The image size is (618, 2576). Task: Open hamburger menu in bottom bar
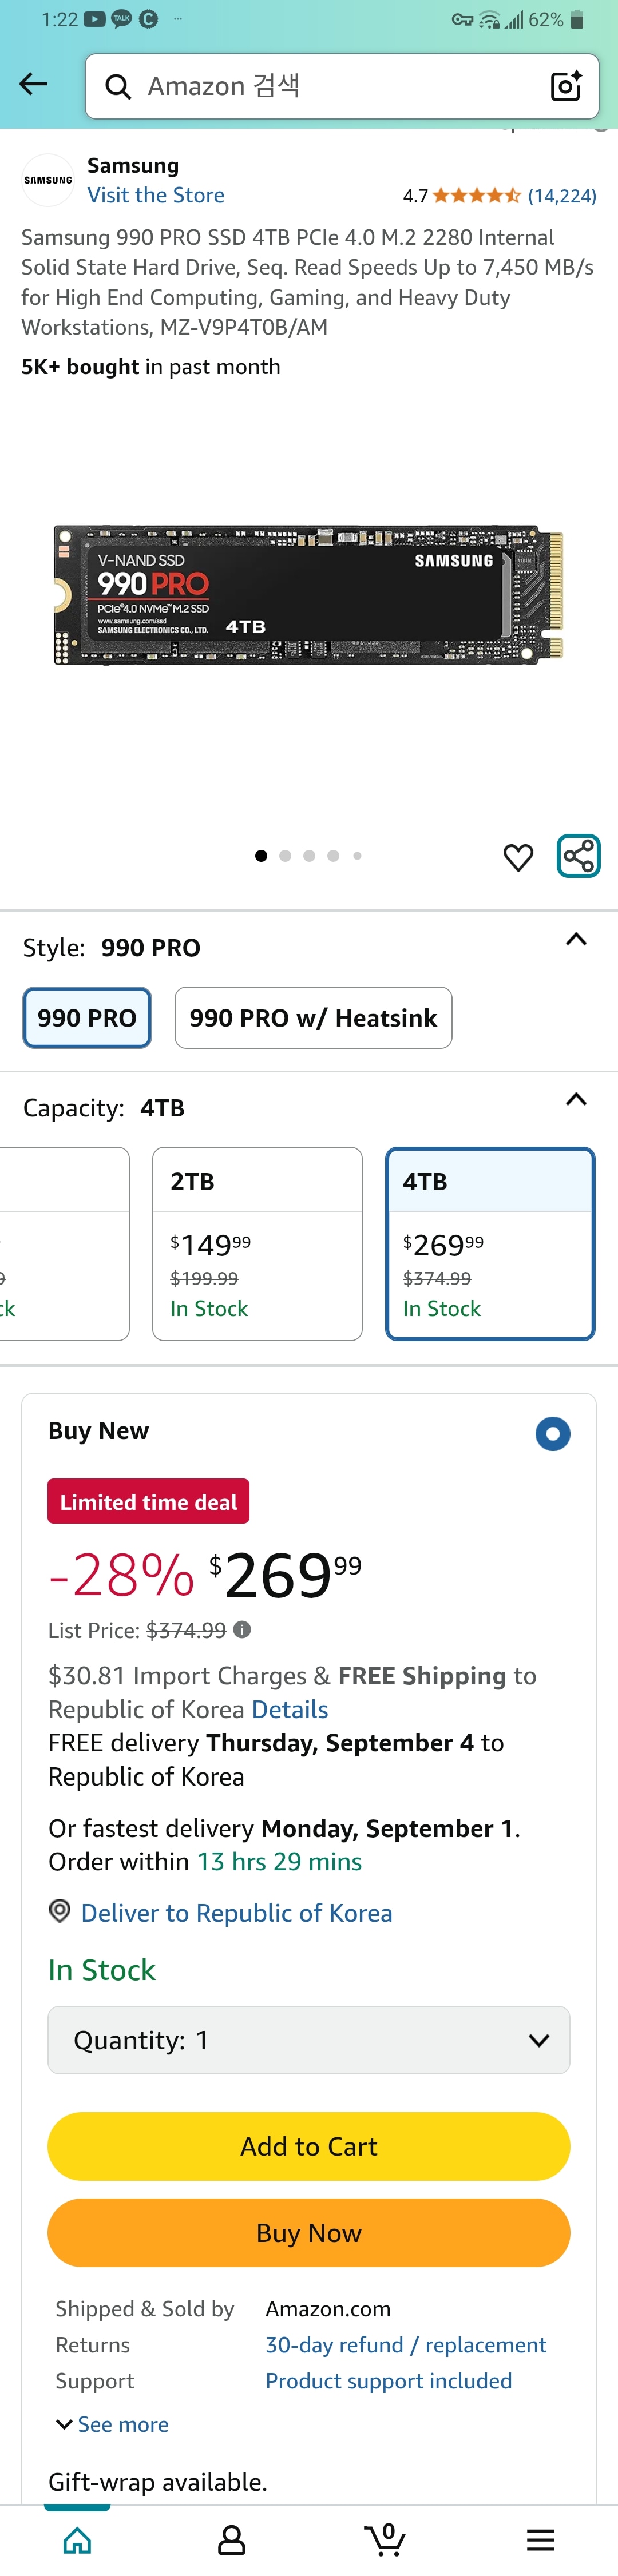click(540, 2539)
